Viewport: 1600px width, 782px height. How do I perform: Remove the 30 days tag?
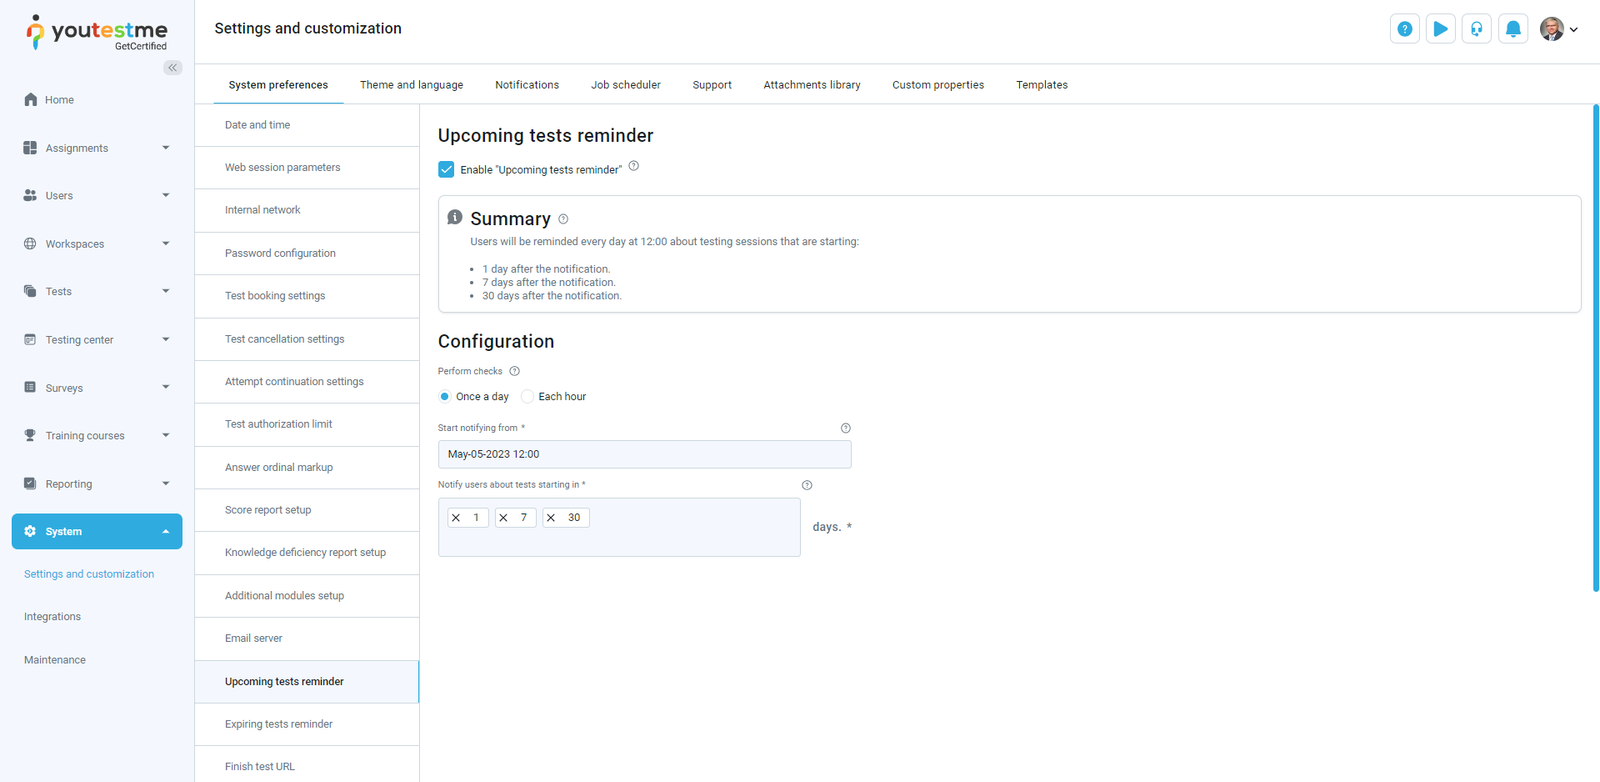pyautogui.click(x=551, y=518)
